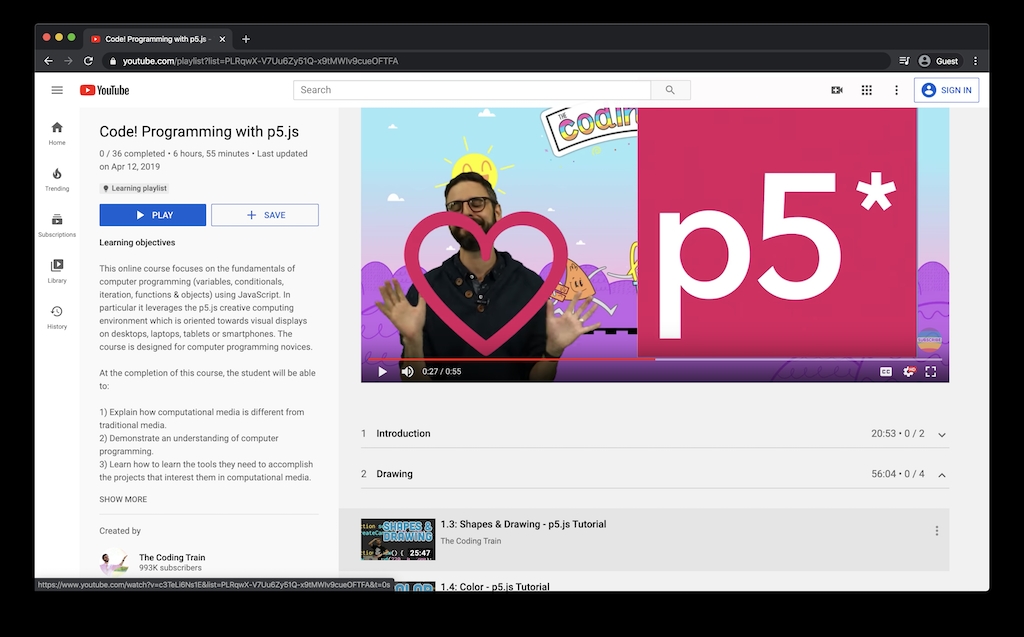Open Subscriptions in sidebar
Screen dimensions: 1024x637
[x=57, y=225]
